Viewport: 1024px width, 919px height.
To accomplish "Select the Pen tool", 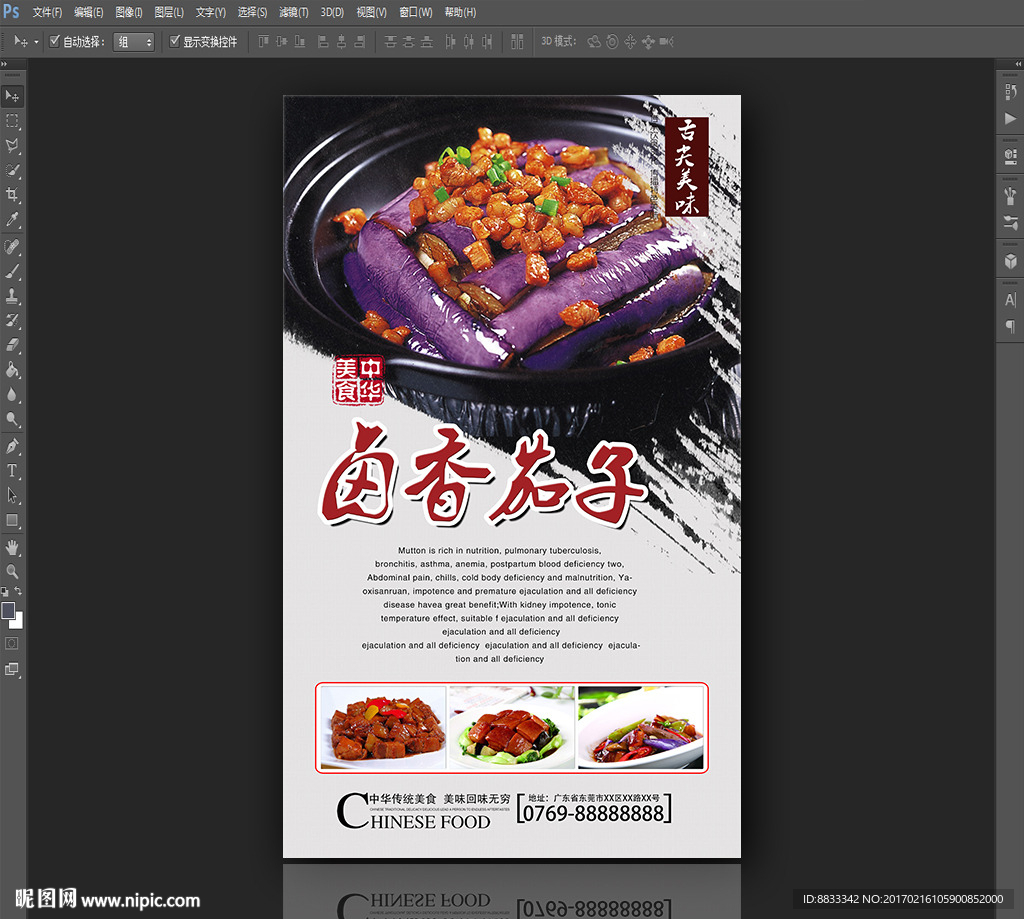I will coord(12,446).
